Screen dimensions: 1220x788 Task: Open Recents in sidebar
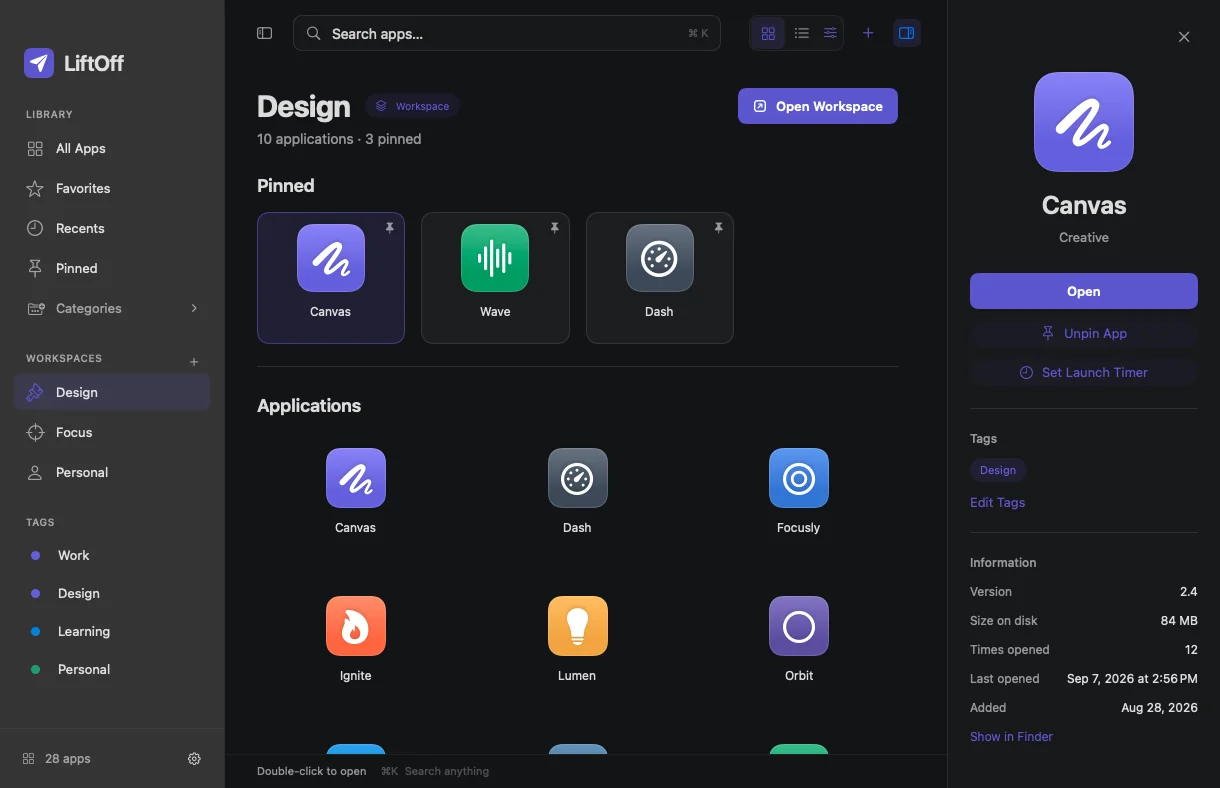112,228
